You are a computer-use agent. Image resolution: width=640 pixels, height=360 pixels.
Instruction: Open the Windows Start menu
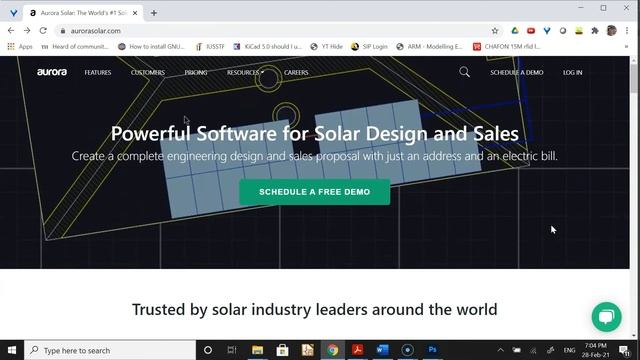click(x=12, y=350)
